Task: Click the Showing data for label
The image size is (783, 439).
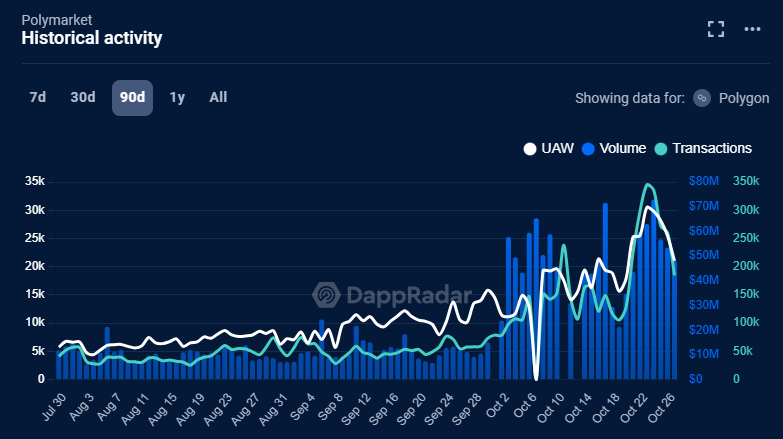Action: 630,98
